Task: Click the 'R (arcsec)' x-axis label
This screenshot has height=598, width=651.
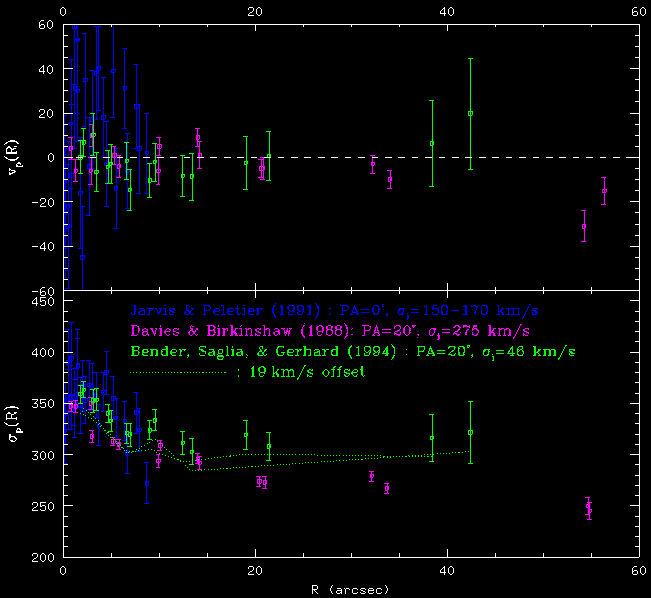Action: [x=350, y=589]
